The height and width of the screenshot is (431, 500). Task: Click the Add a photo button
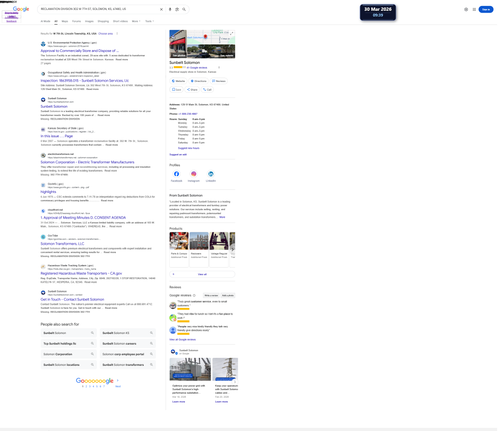click(228, 296)
